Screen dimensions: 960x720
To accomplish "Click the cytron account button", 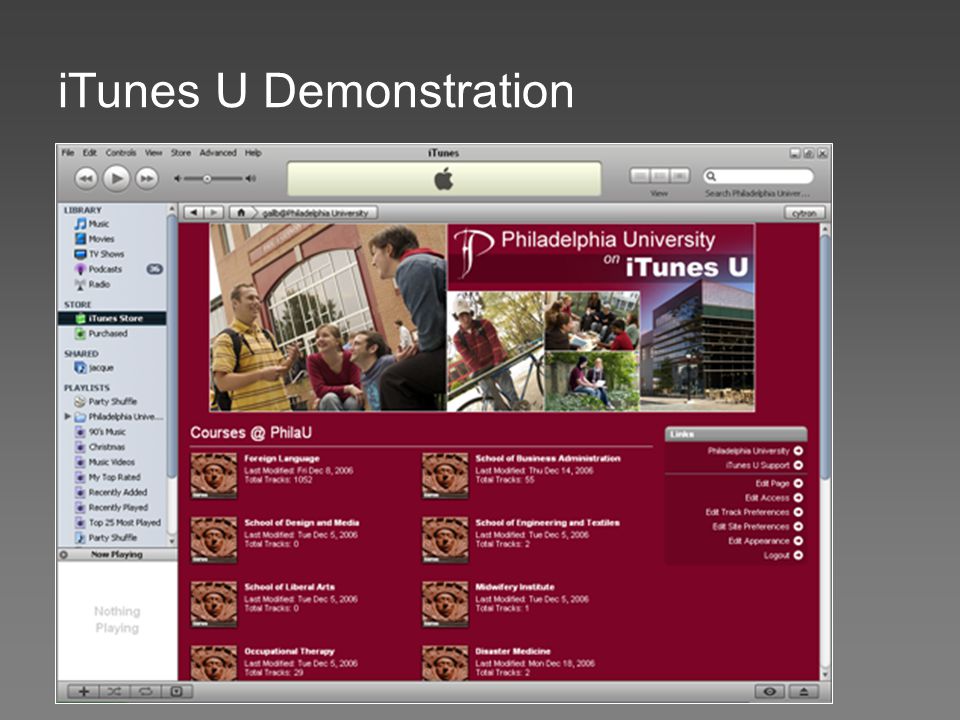I will [804, 213].
